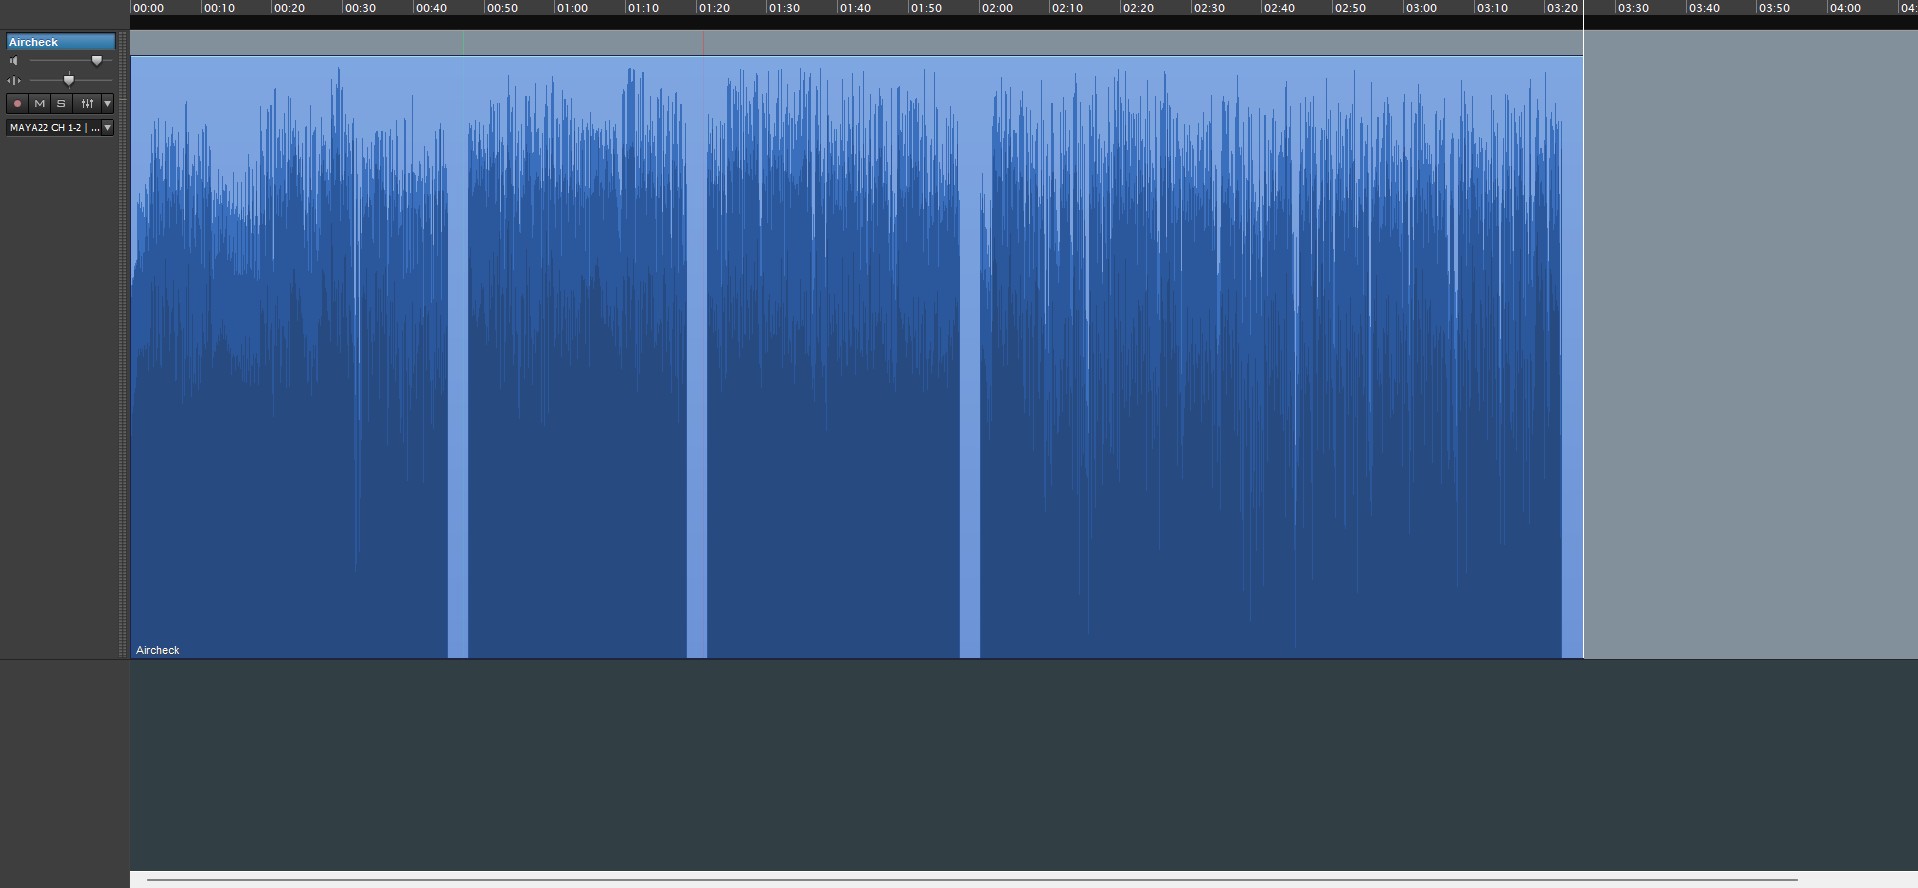Click the volume speaker icon
Image resolution: width=1918 pixels, height=888 pixels.
[x=14, y=61]
